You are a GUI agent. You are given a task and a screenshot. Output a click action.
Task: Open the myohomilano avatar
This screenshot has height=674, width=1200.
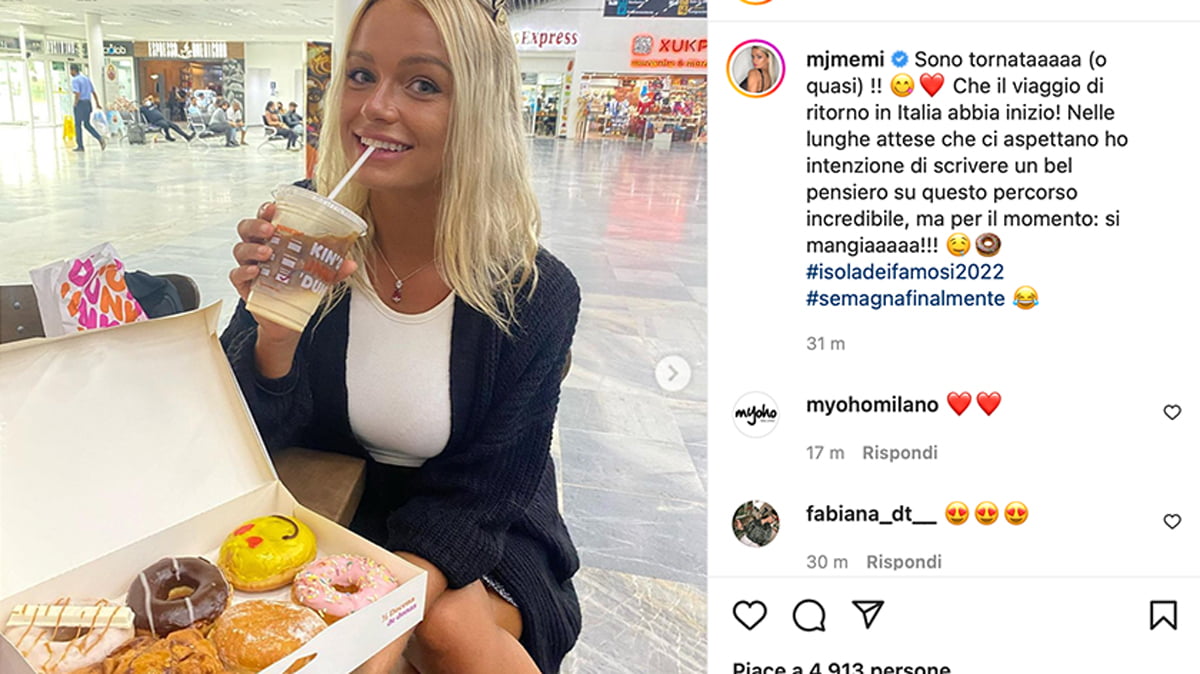coord(756,414)
